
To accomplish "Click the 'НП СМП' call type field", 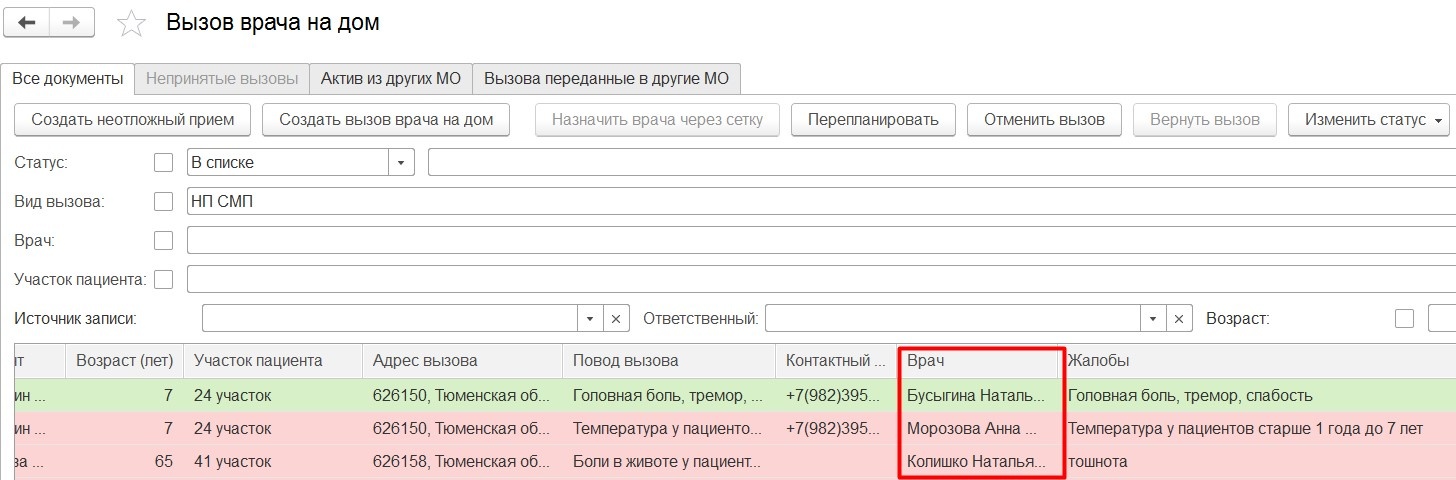I will point(800,201).
